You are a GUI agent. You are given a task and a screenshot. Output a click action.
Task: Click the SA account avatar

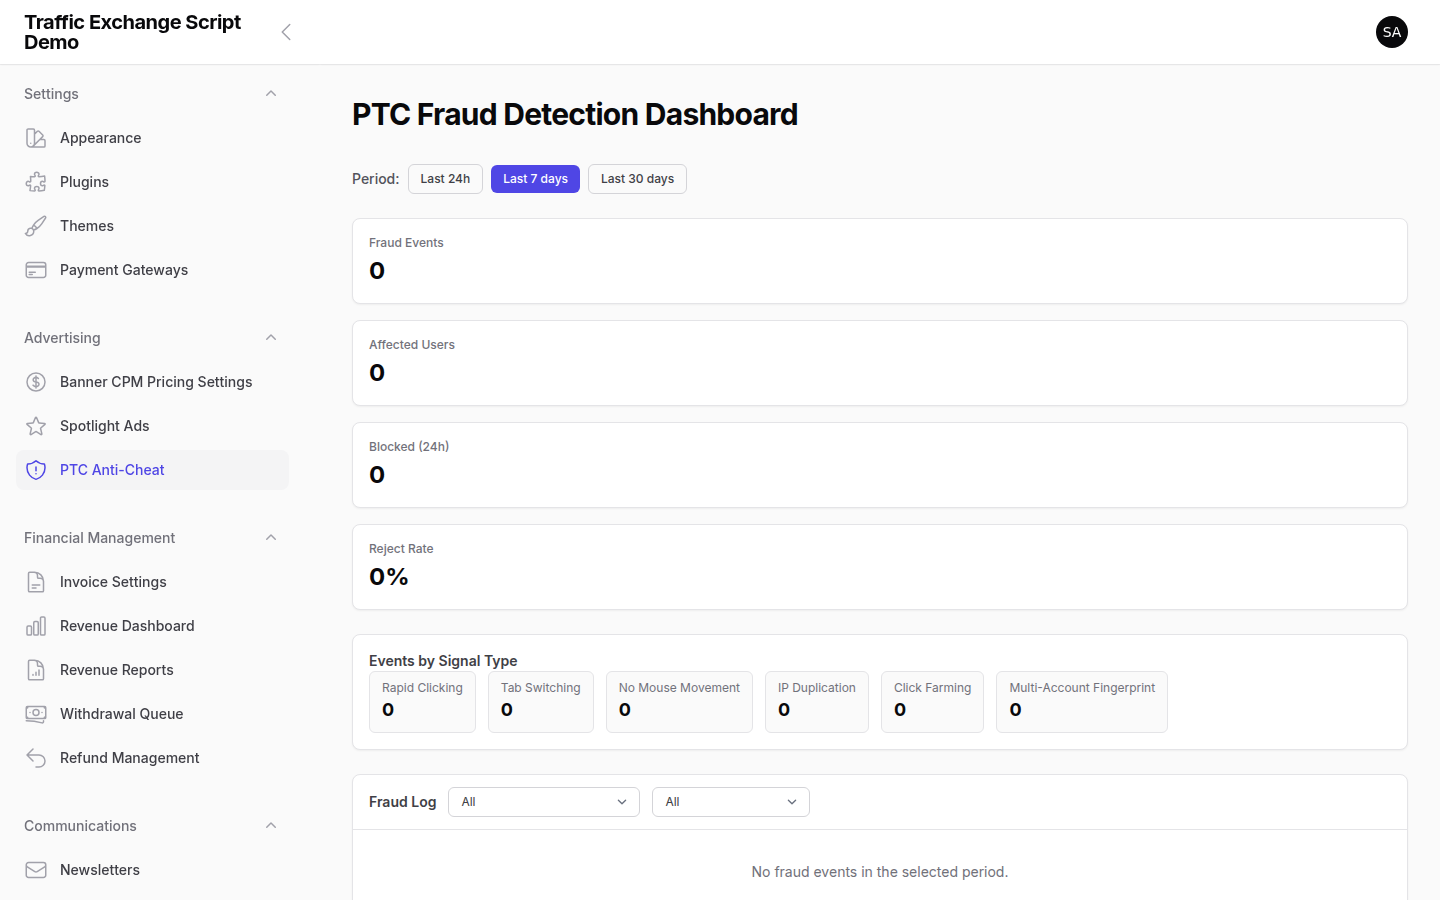click(1392, 32)
